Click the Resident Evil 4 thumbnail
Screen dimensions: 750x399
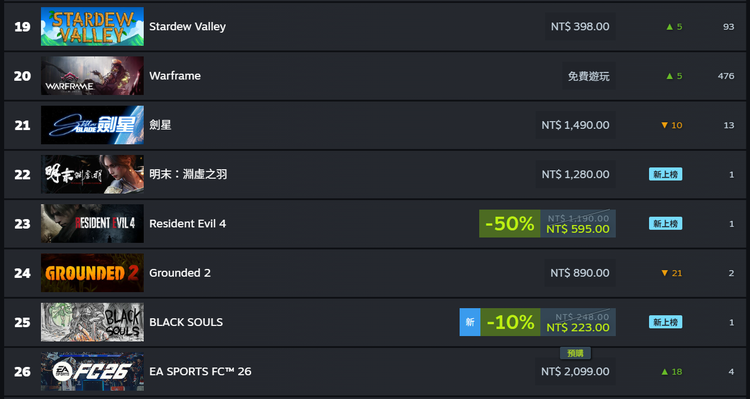[x=92, y=223]
